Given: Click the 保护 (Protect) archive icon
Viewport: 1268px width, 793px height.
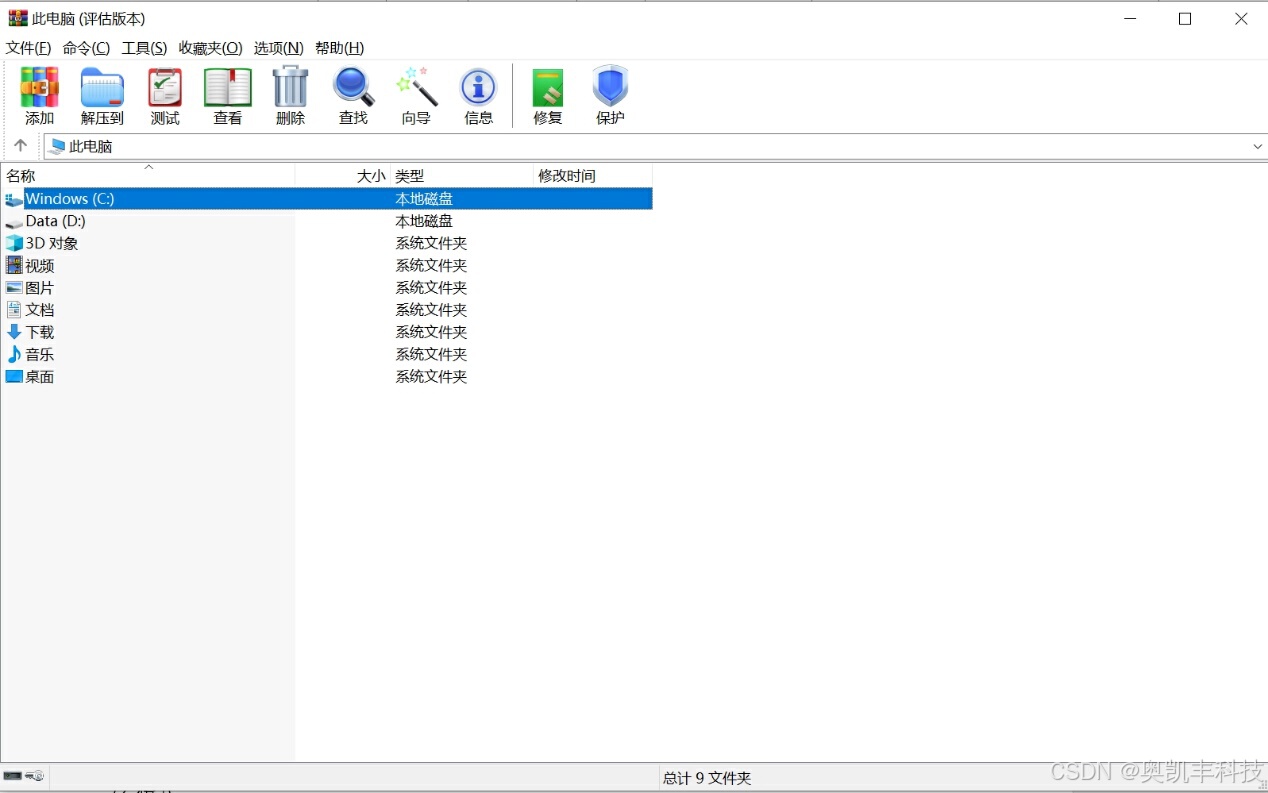Looking at the screenshot, I should tap(610, 95).
